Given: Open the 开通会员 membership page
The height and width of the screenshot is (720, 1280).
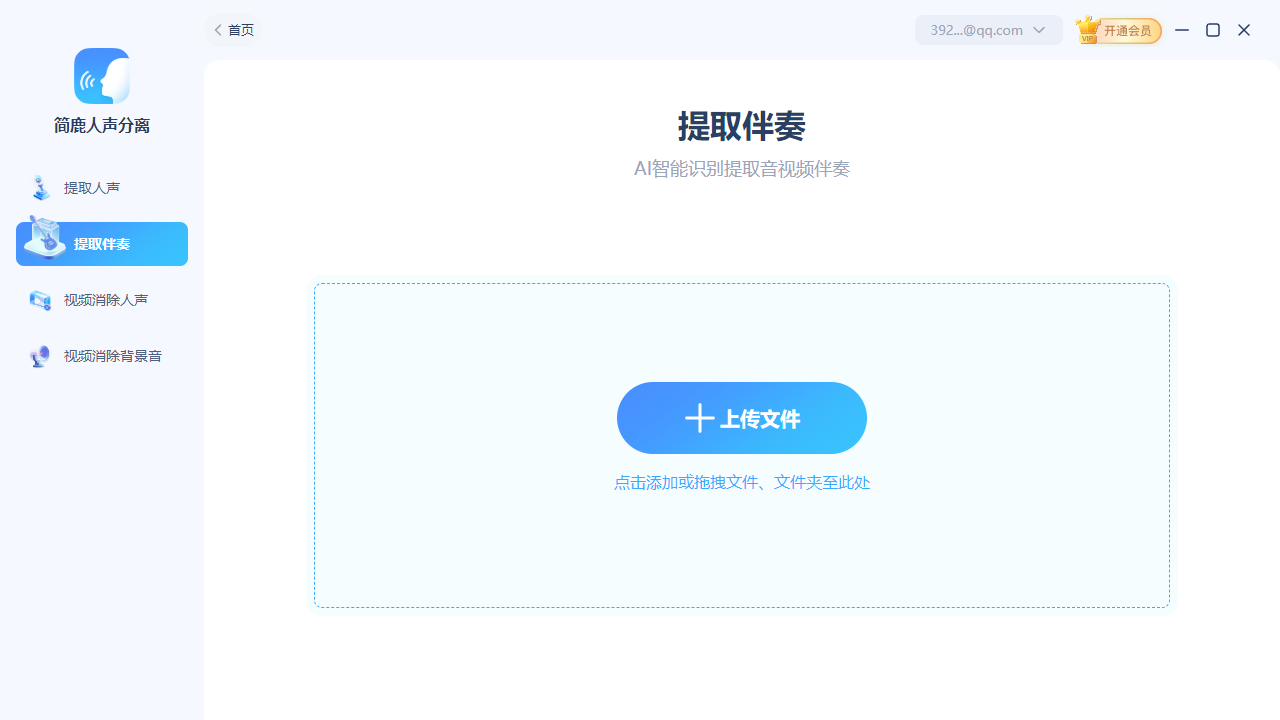Looking at the screenshot, I should (1130, 30).
